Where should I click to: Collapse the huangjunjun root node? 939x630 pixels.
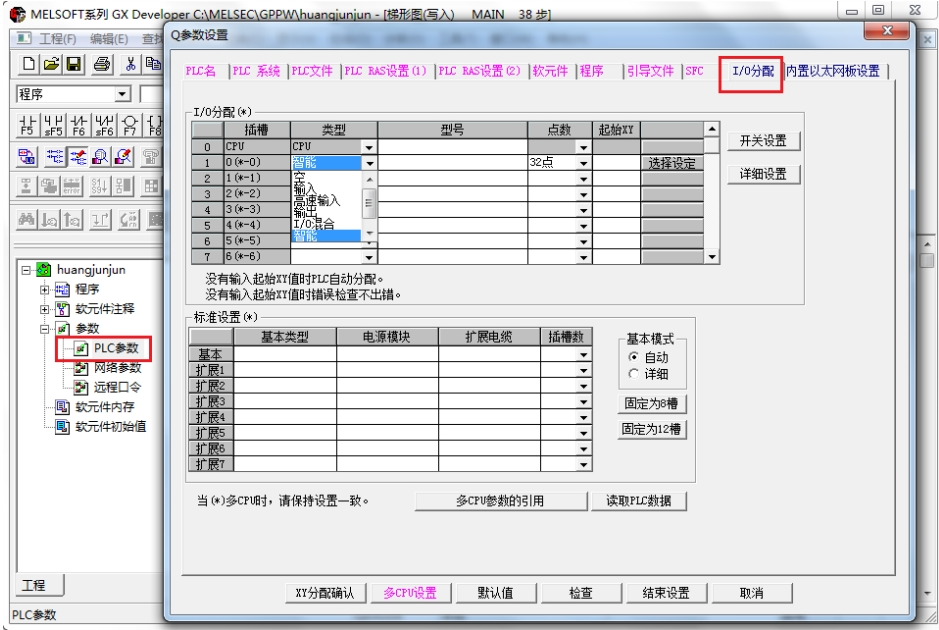point(26,270)
